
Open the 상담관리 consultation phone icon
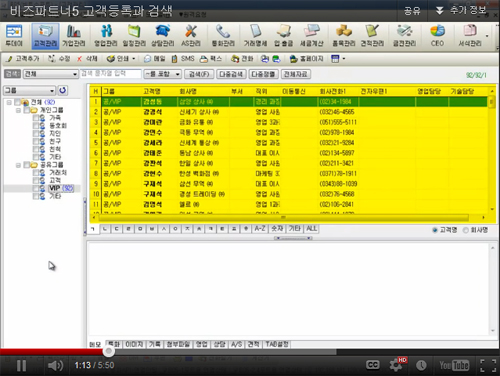(162, 35)
